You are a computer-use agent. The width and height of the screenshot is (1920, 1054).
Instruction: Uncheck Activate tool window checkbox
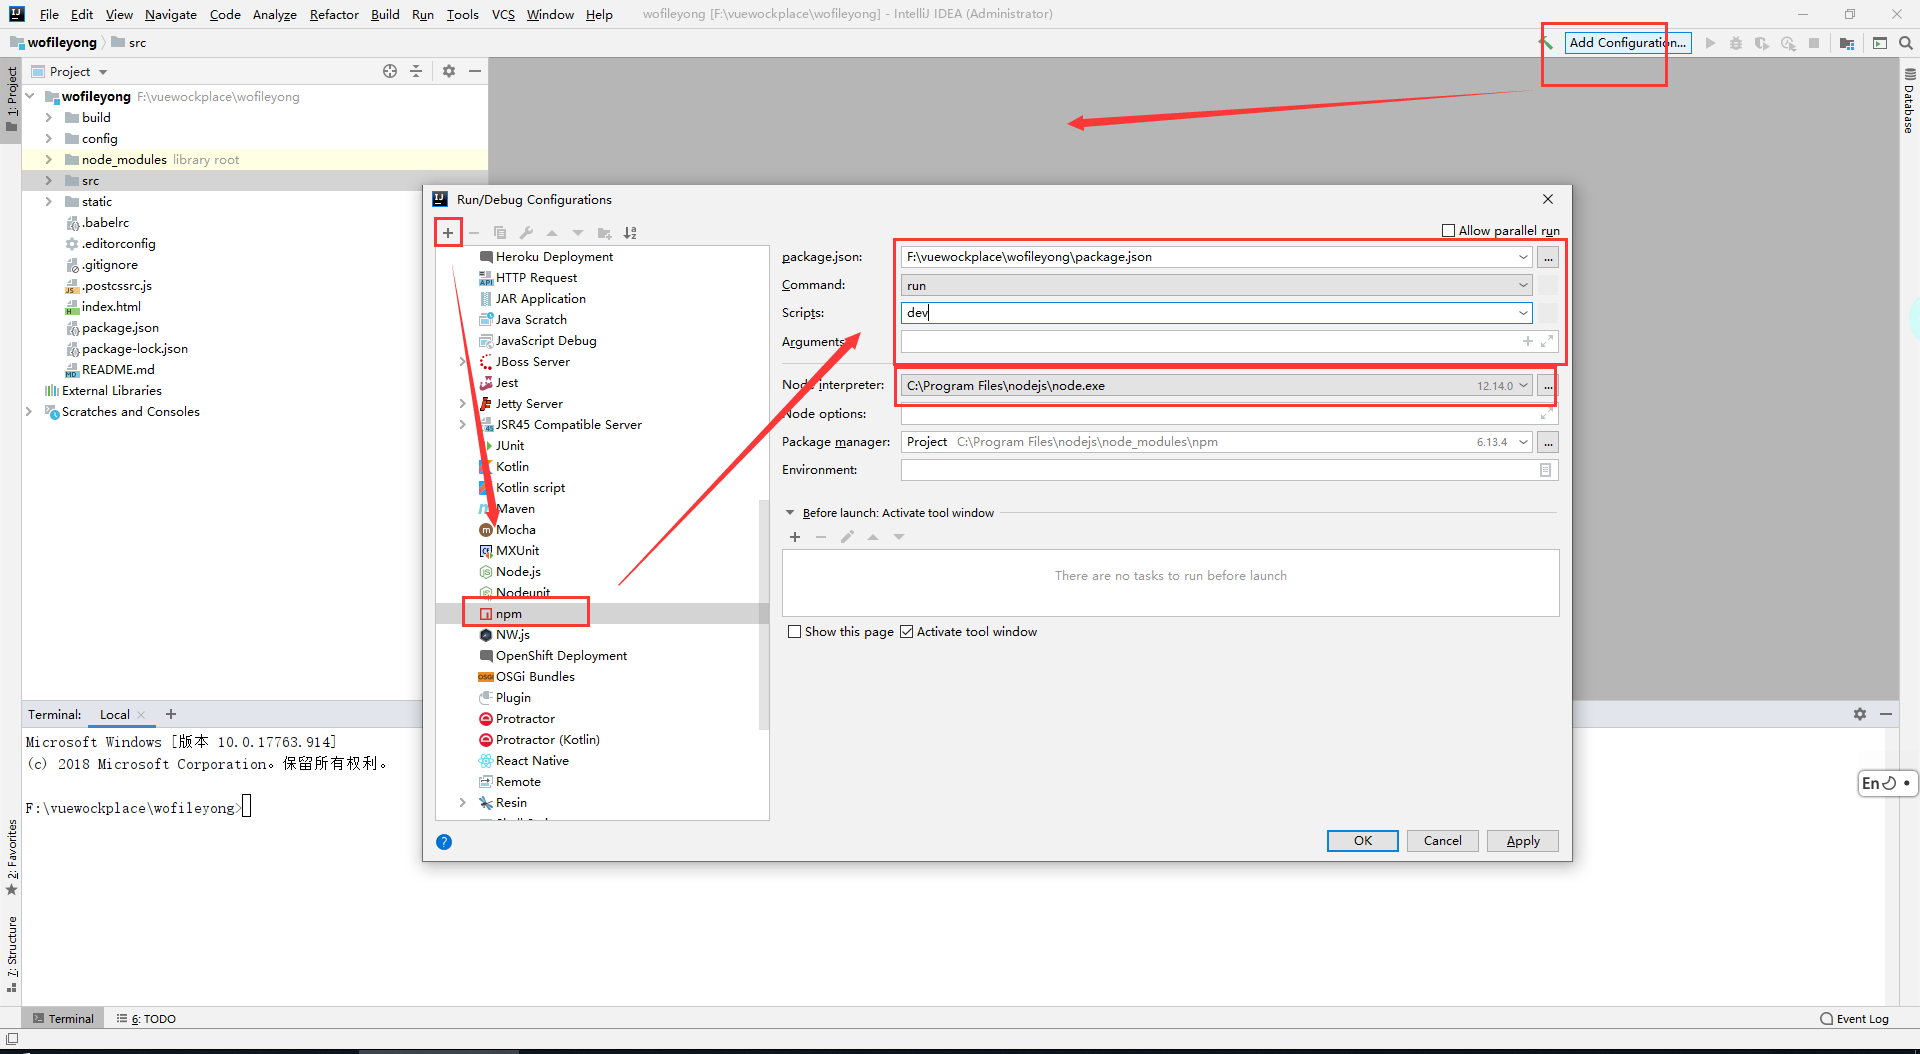[x=906, y=632]
